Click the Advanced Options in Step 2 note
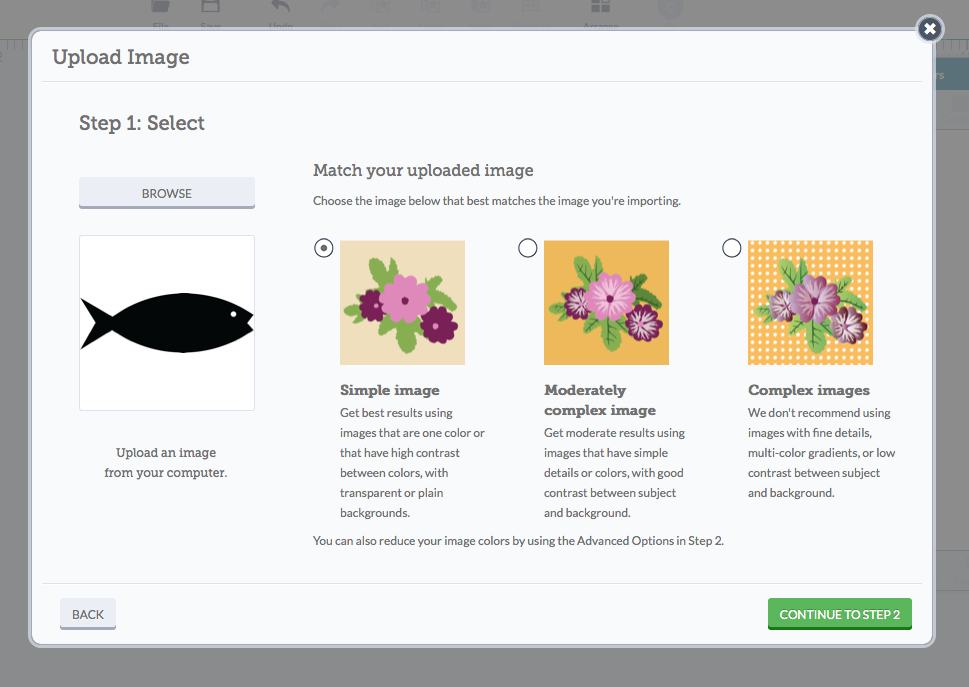 point(518,541)
